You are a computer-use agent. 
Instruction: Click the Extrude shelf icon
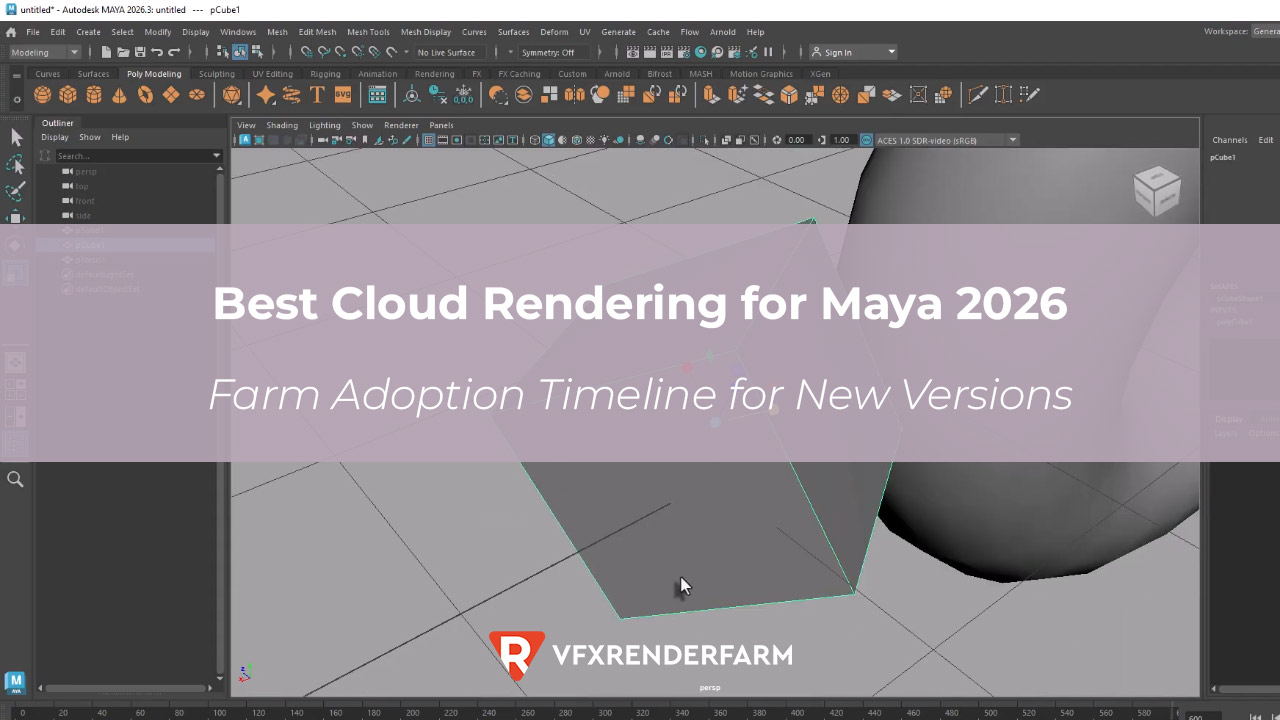[x=711, y=95]
